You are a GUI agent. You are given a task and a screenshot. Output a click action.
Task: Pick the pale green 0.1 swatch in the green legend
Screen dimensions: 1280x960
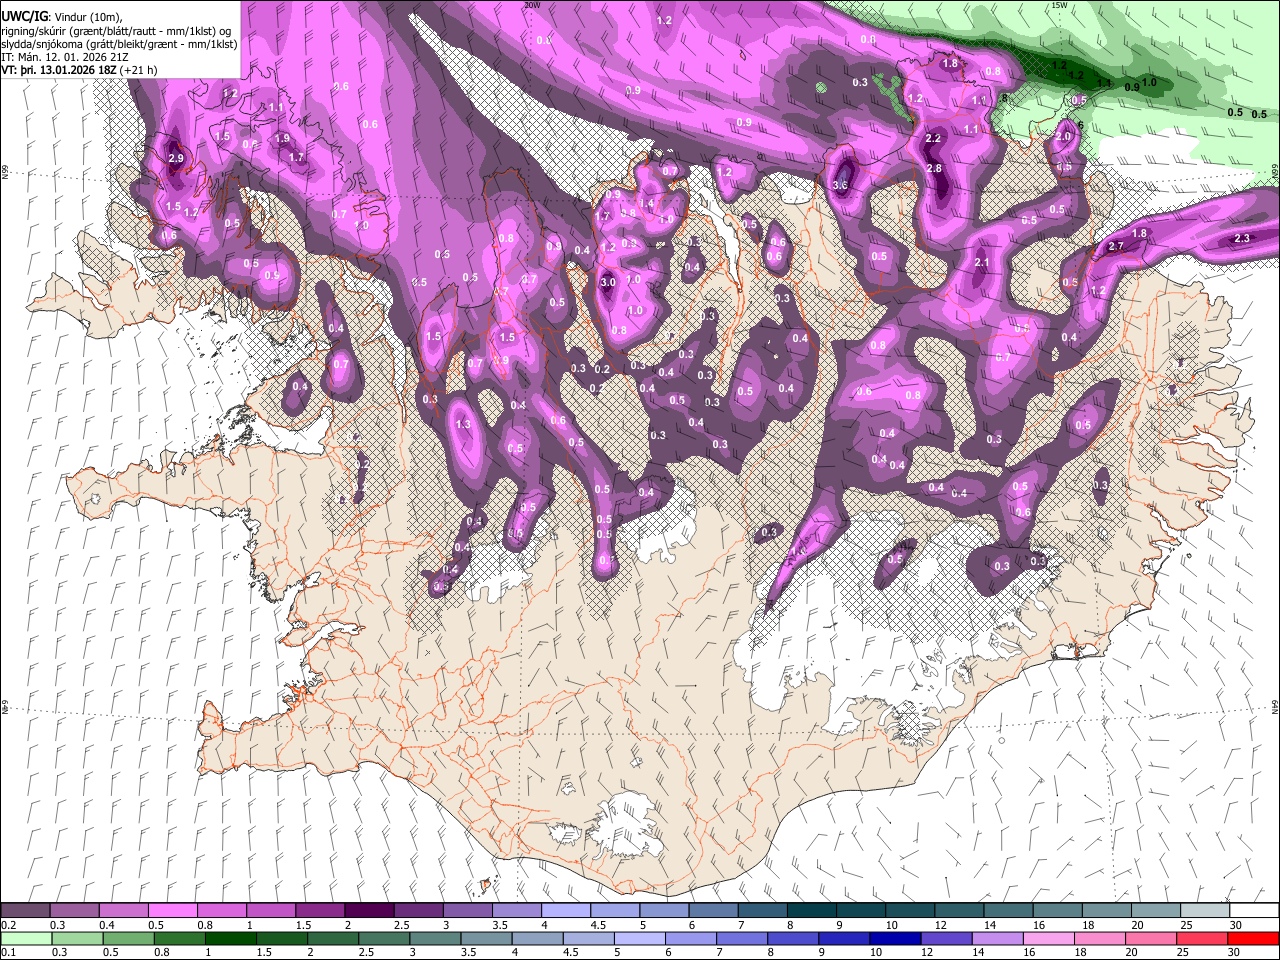pos(26,938)
